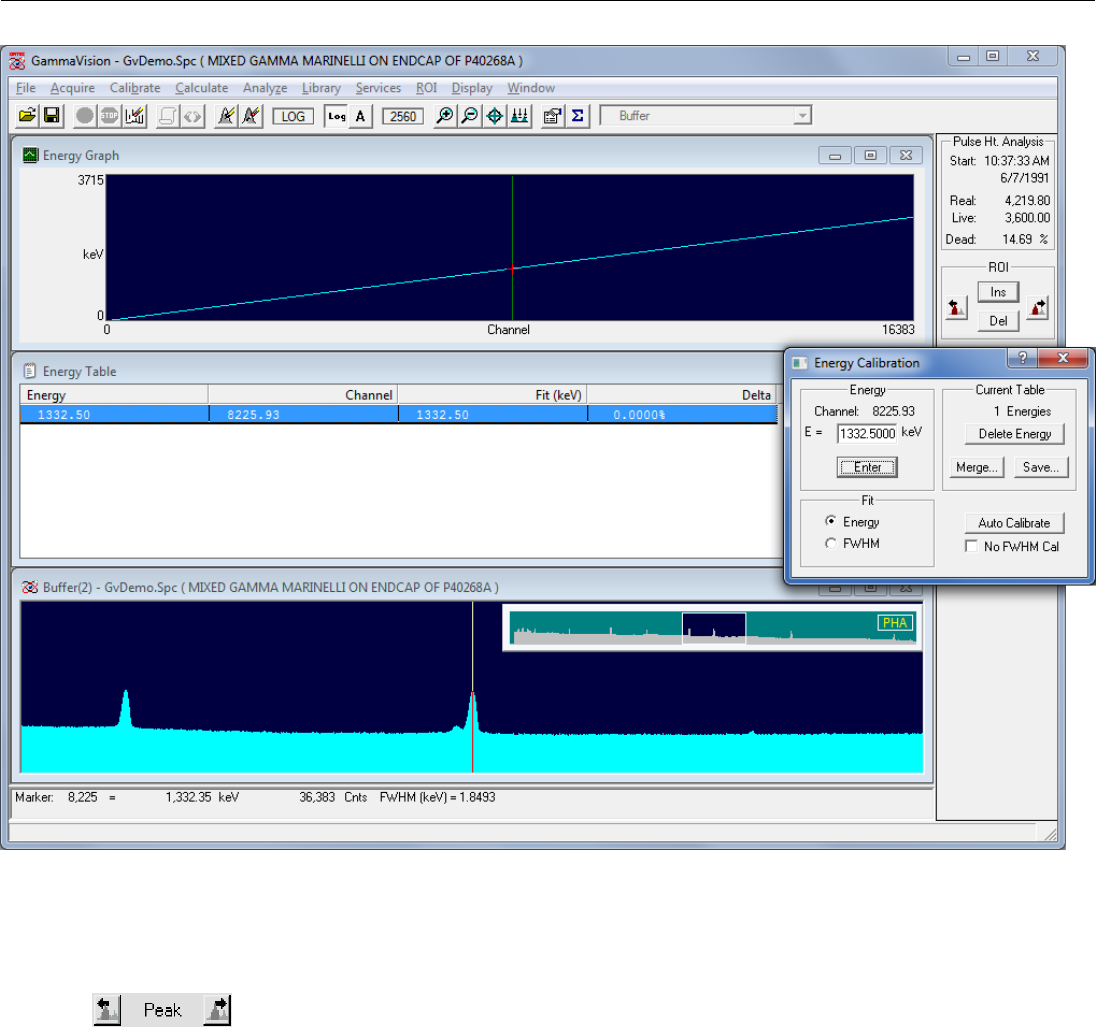Toggle the LOG scale toolbar button
1096x1027 pixels.
293,116
